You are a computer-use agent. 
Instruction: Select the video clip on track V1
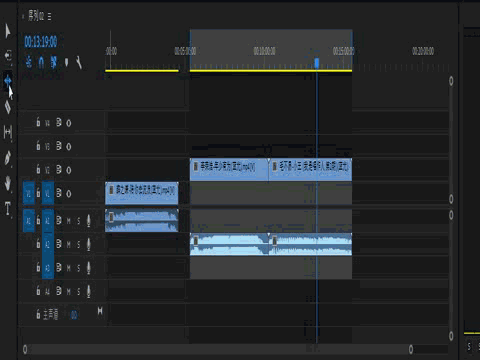pos(142,193)
